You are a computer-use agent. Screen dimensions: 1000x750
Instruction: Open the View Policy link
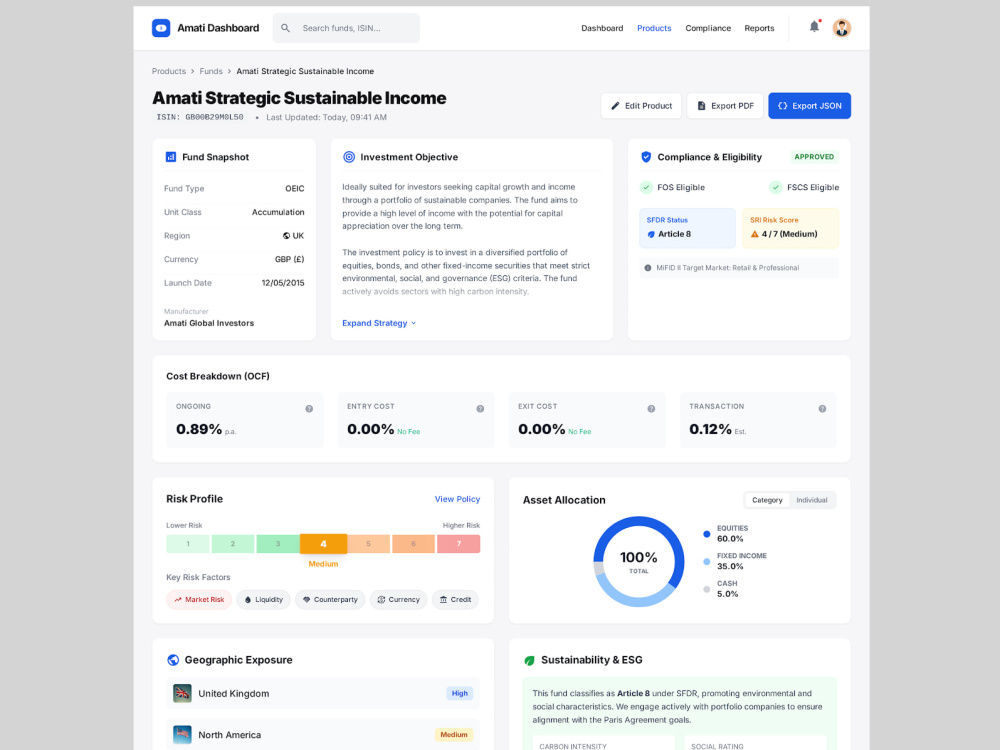tap(457, 499)
